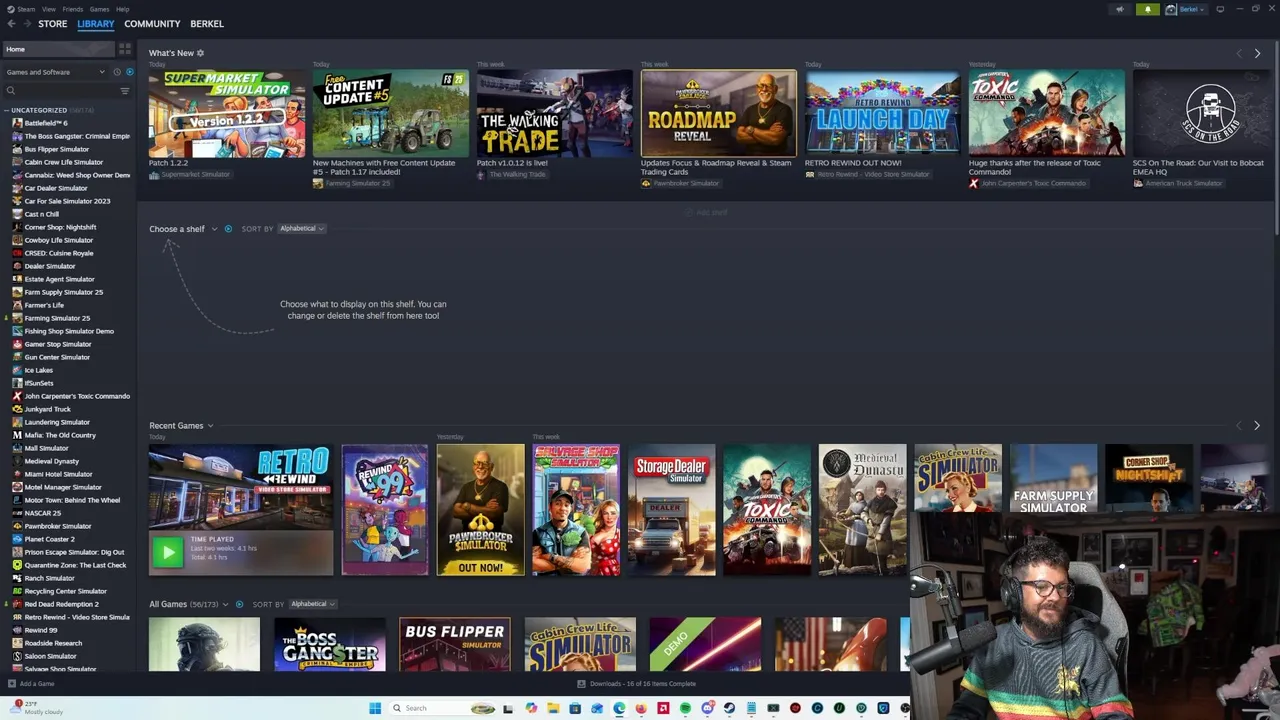This screenshot has height=720, width=1280.
Task: Open the Games menu
Action: tap(99, 9)
